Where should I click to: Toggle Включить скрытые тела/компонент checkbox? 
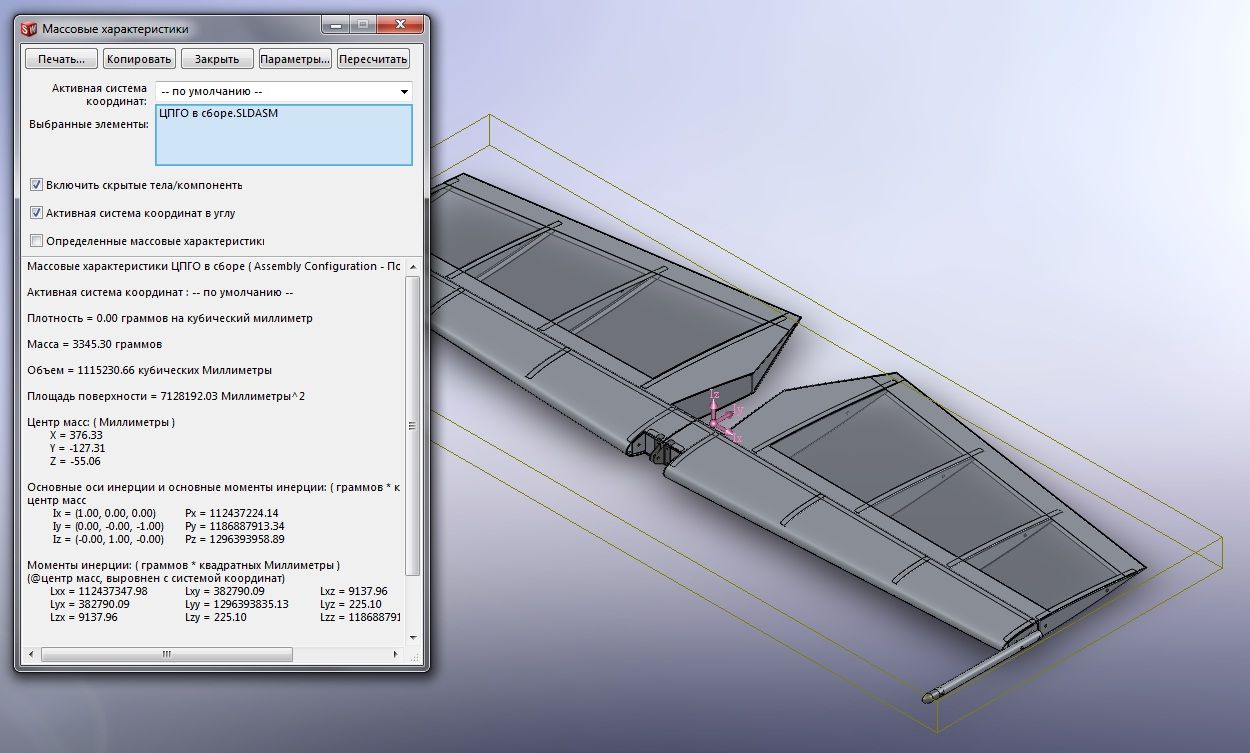coord(37,185)
